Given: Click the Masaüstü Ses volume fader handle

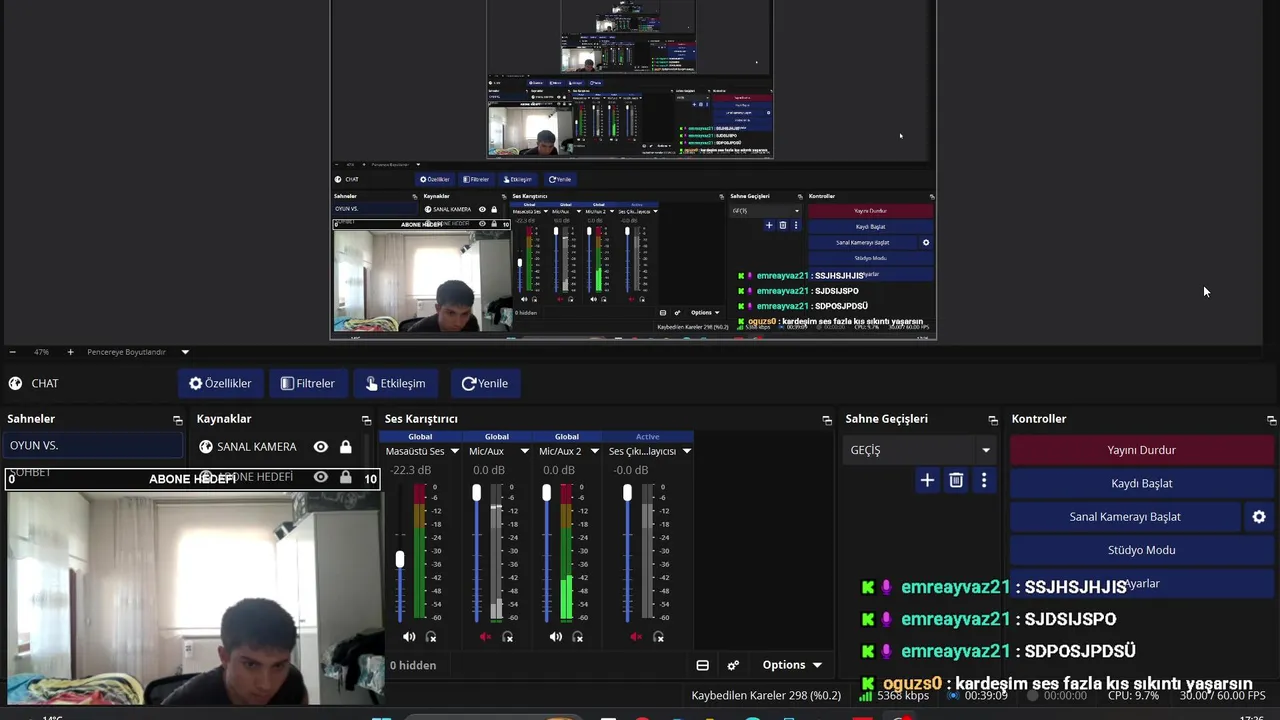Looking at the screenshot, I should point(400,559).
